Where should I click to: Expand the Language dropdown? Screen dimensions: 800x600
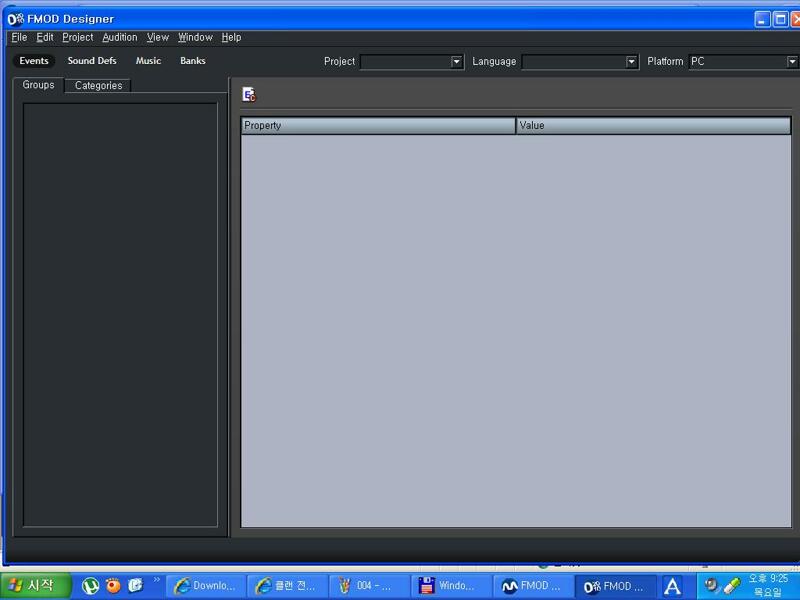coord(631,62)
